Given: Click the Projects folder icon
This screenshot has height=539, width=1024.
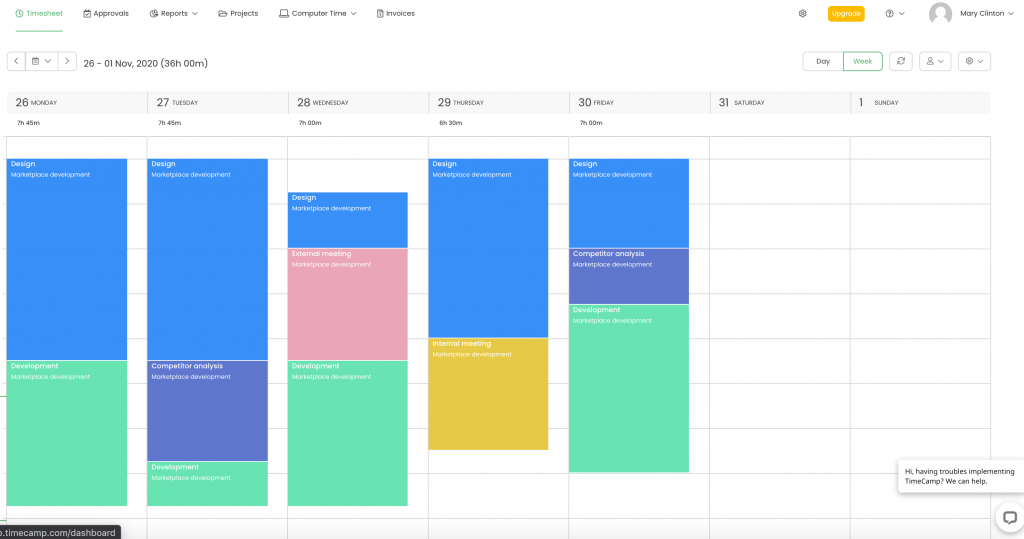Looking at the screenshot, I should tap(223, 14).
